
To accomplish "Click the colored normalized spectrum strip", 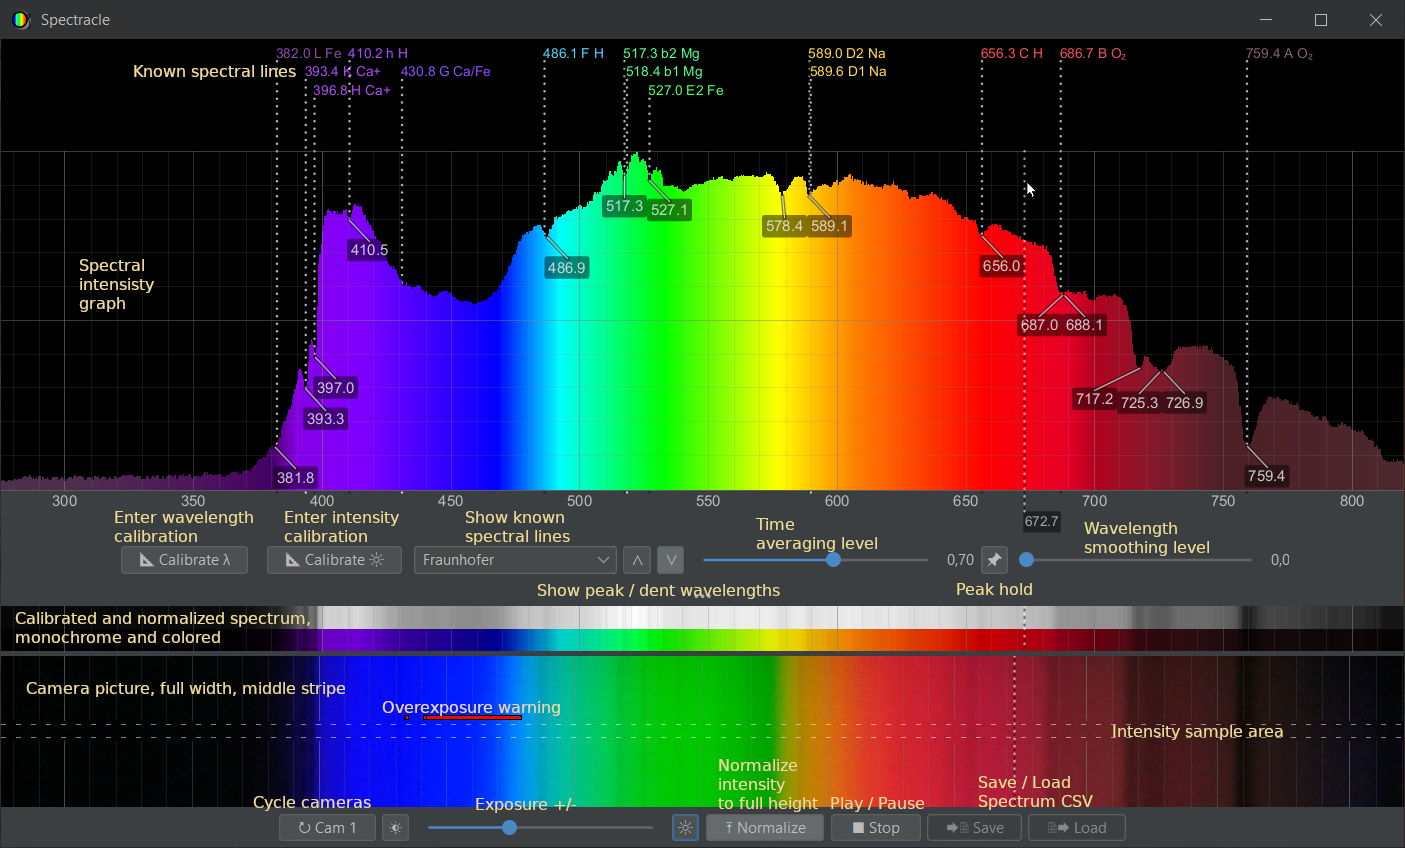I will pyautogui.click(x=702, y=640).
